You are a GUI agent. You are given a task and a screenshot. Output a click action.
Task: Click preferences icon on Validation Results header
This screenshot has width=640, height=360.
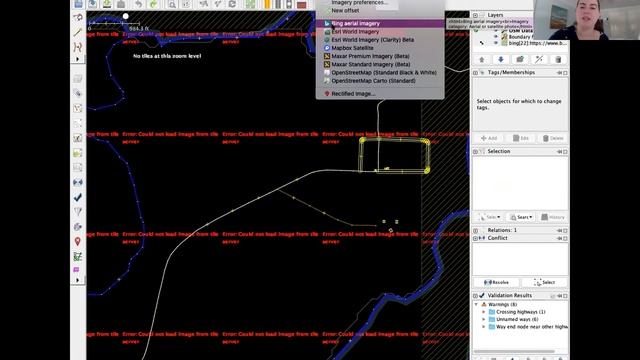[x=553, y=296]
